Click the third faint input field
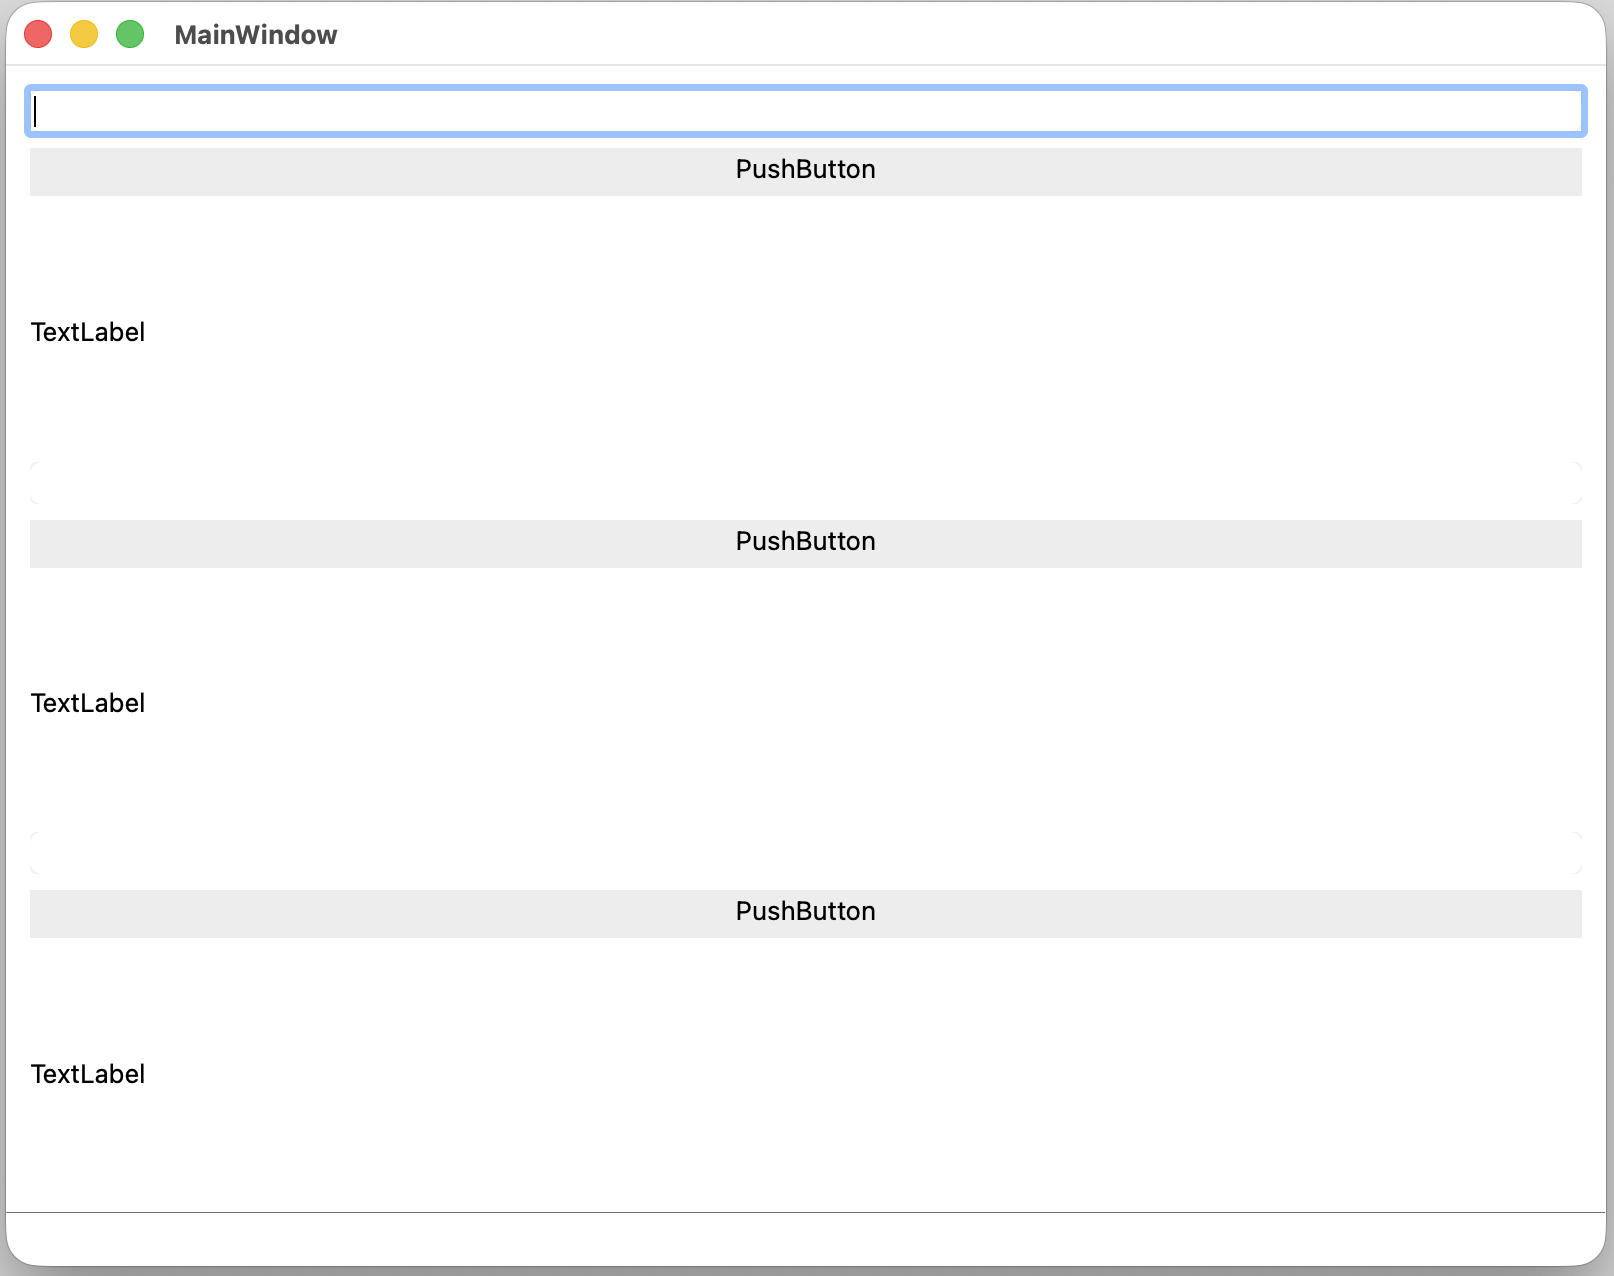The image size is (1614, 1276). pos(805,853)
